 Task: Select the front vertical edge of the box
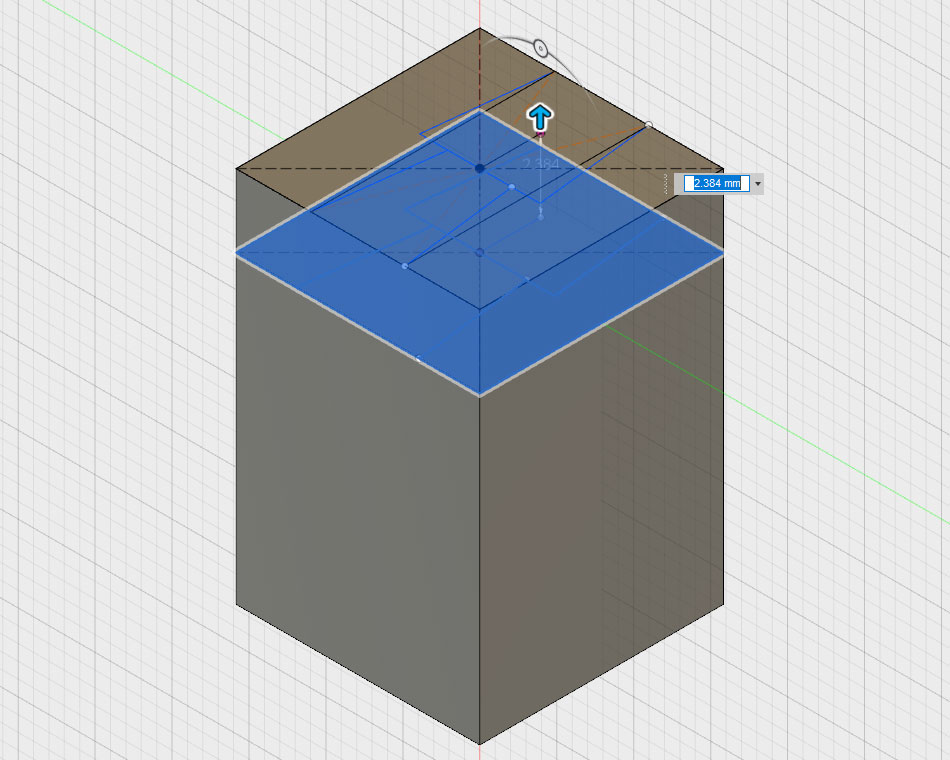click(480, 570)
